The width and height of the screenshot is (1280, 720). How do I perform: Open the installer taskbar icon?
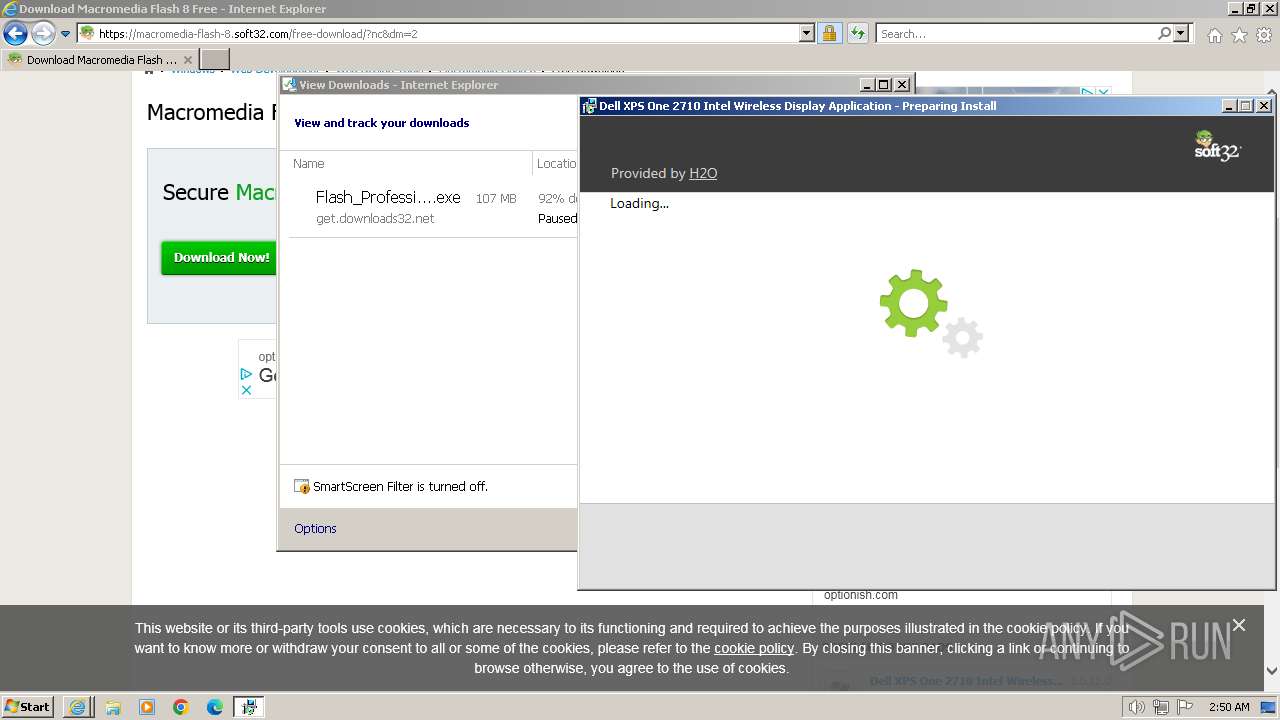pyautogui.click(x=249, y=707)
